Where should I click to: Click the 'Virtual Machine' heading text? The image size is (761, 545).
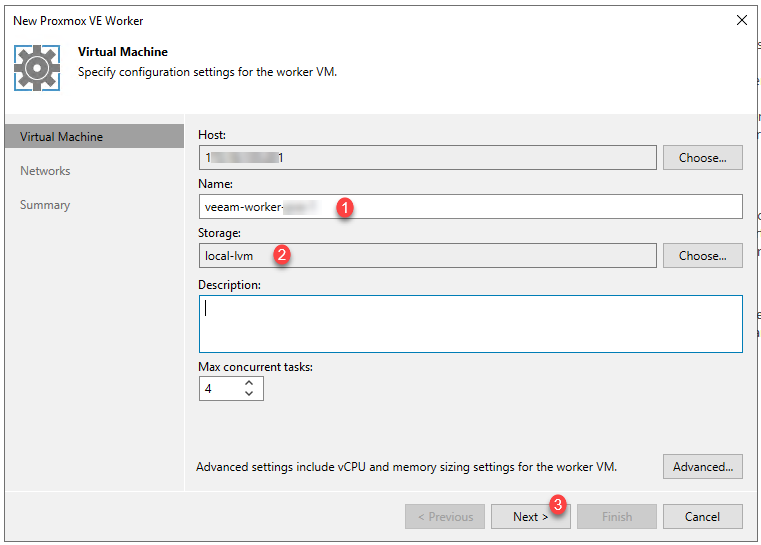coord(123,52)
